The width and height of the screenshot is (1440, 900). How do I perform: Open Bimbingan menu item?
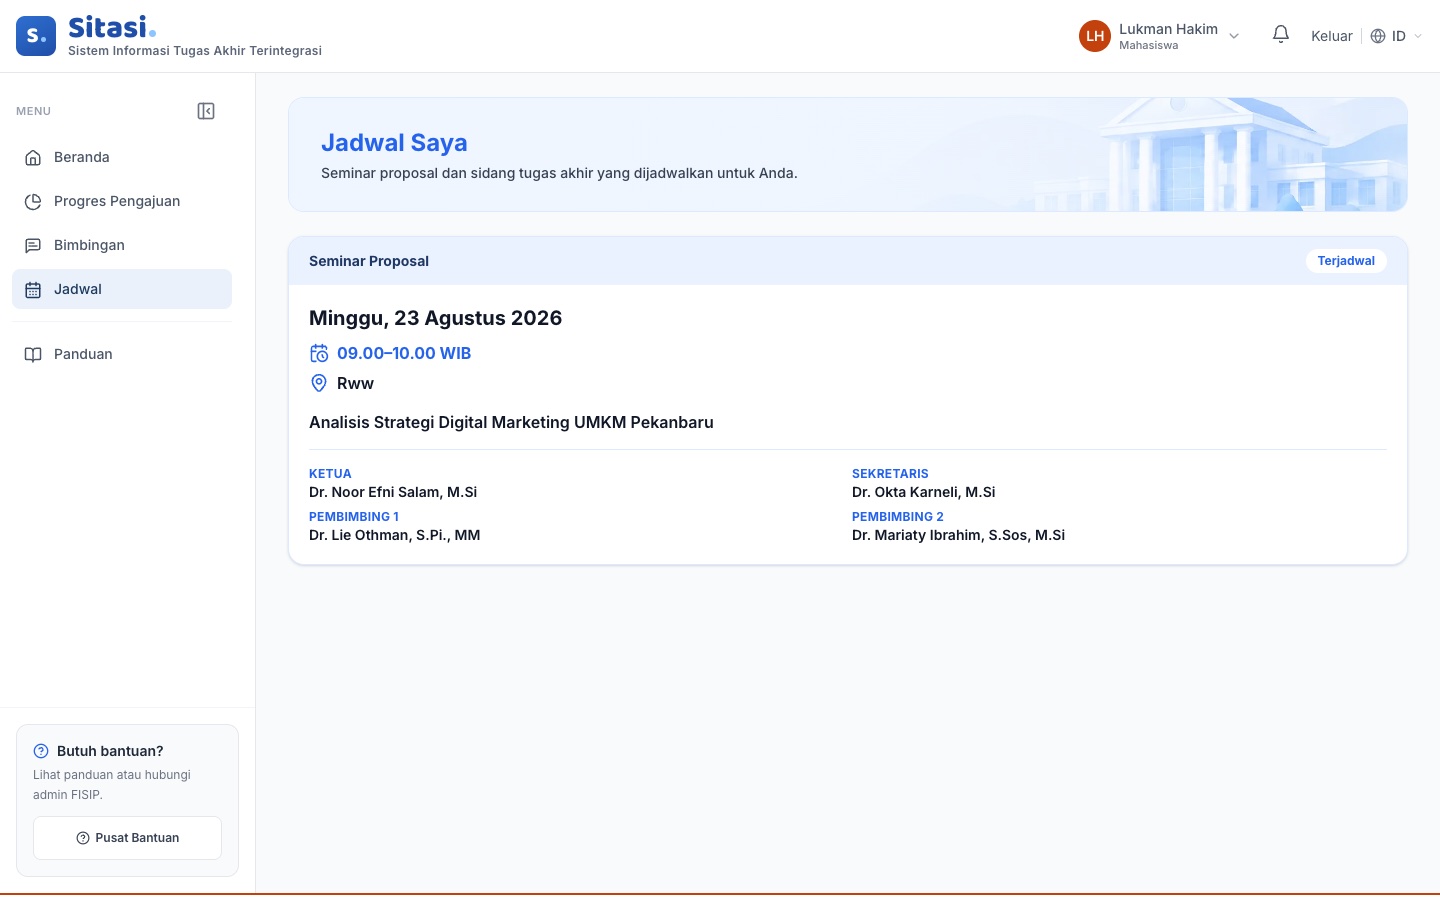(x=122, y=245)
